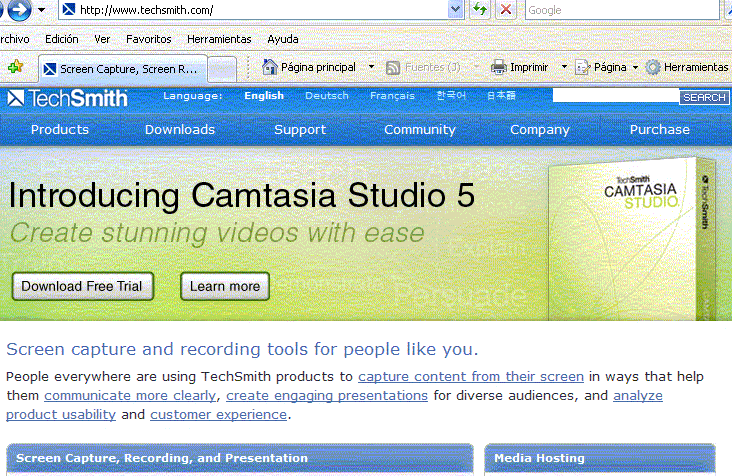Image resolution: width=732 pixels, height=476 pixels.
Task: Click the TechSmith site search field
Action: pos(615,96)
